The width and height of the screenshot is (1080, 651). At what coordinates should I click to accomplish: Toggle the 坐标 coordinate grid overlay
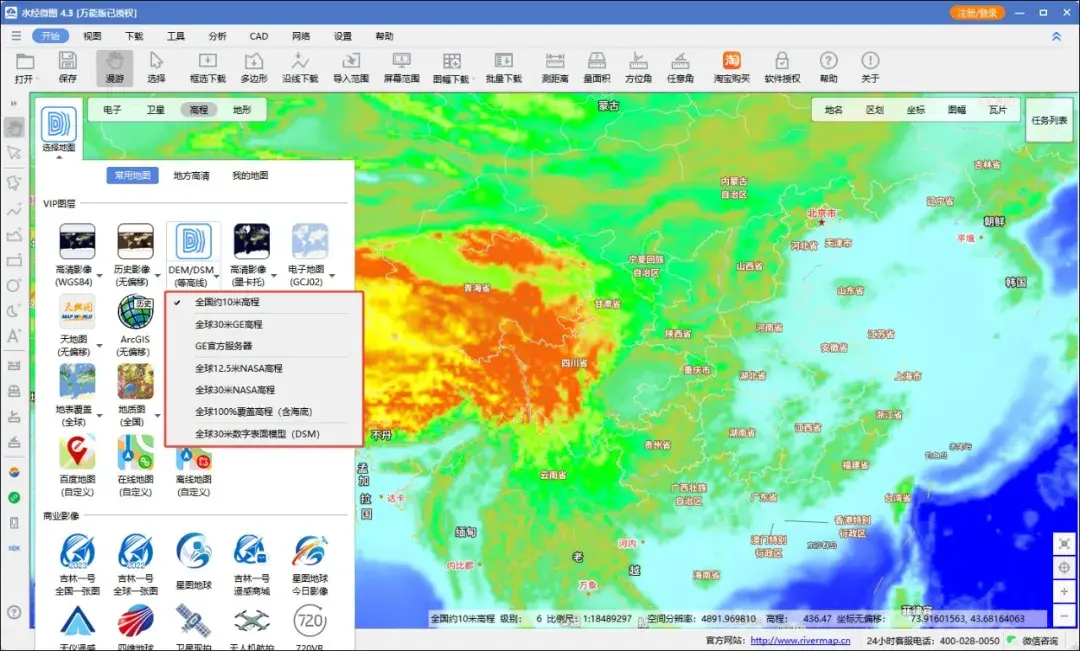(916, 110)
